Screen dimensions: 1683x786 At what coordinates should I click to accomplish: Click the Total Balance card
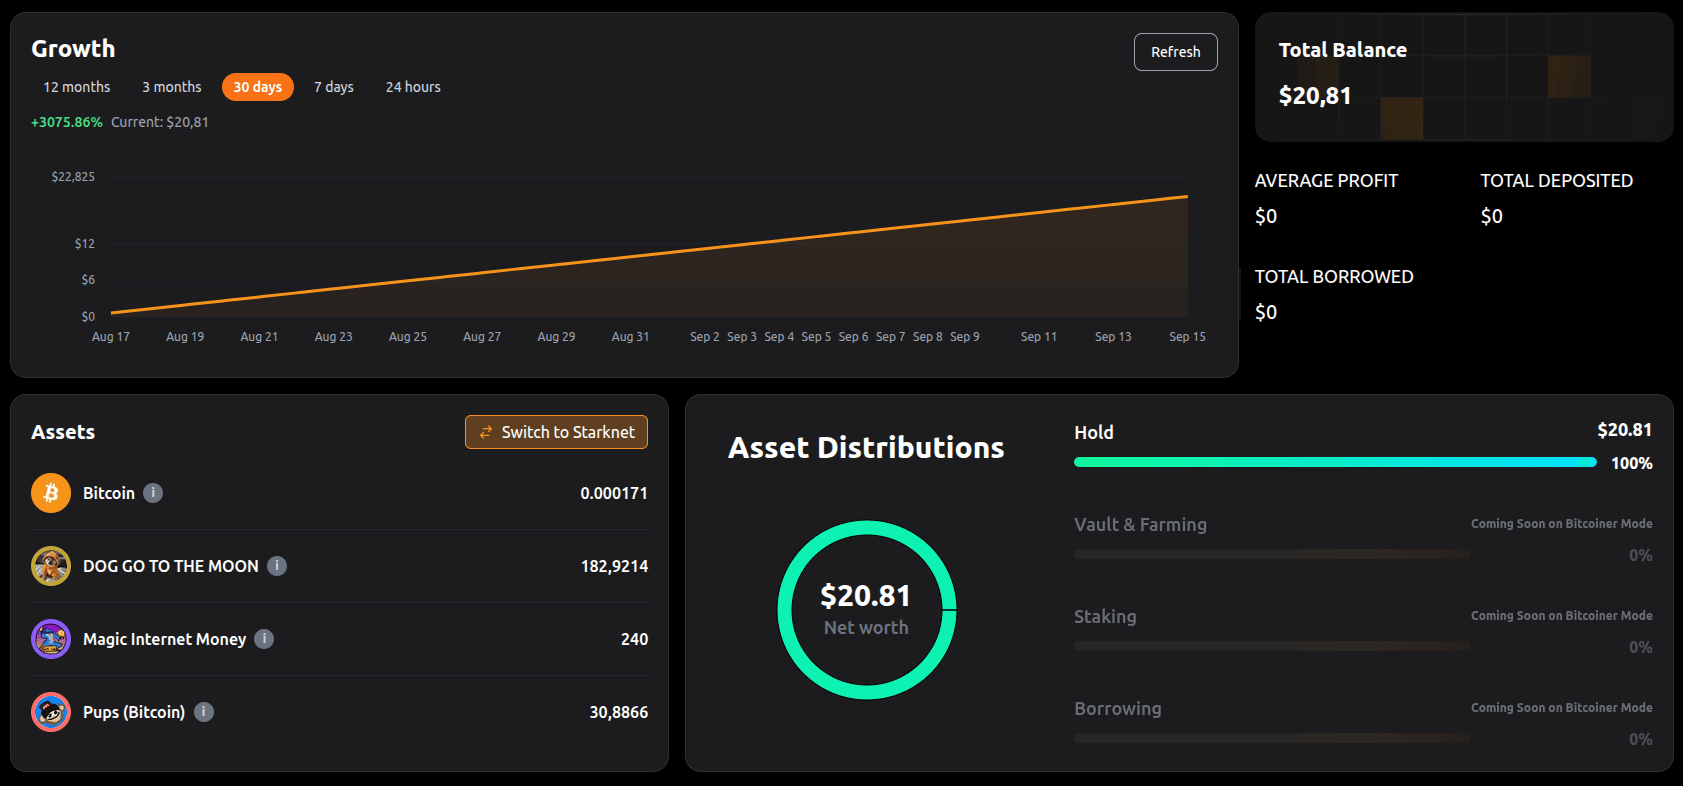coord(1464,77)
